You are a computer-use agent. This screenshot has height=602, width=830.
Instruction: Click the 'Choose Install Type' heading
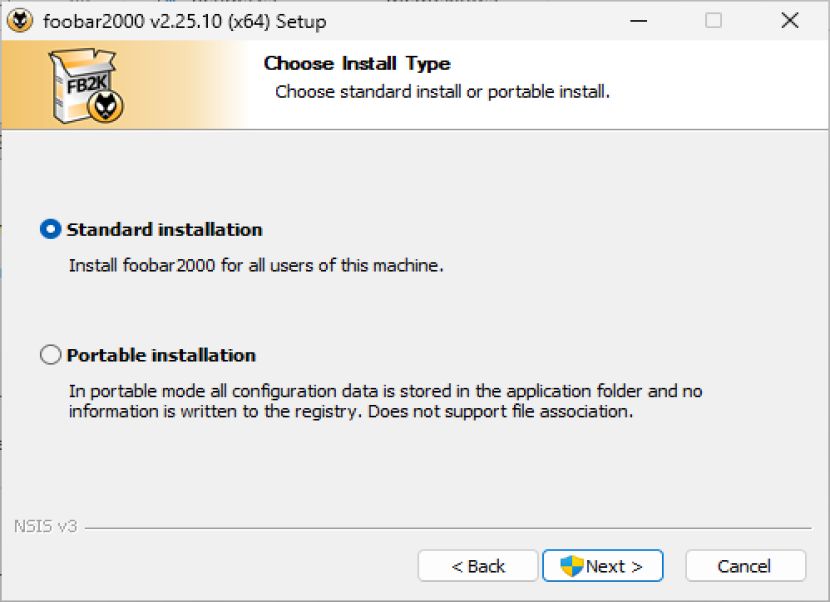(357, 64)
